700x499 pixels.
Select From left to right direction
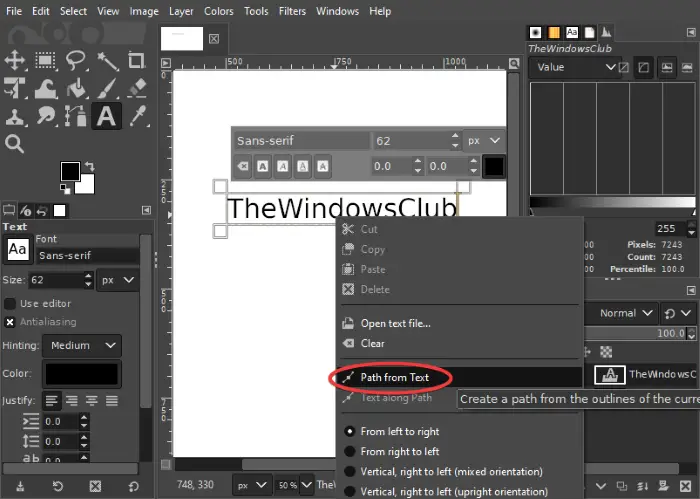400,432
